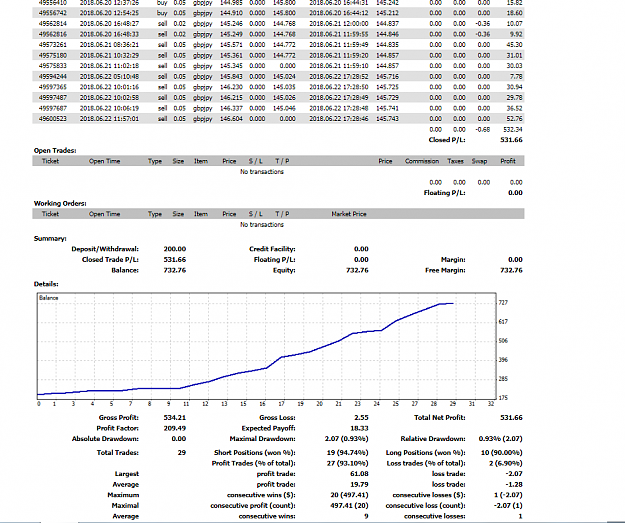Click "No transactions" under Working Orders
This screenshot has height=523, width=625.
(261, 225)
